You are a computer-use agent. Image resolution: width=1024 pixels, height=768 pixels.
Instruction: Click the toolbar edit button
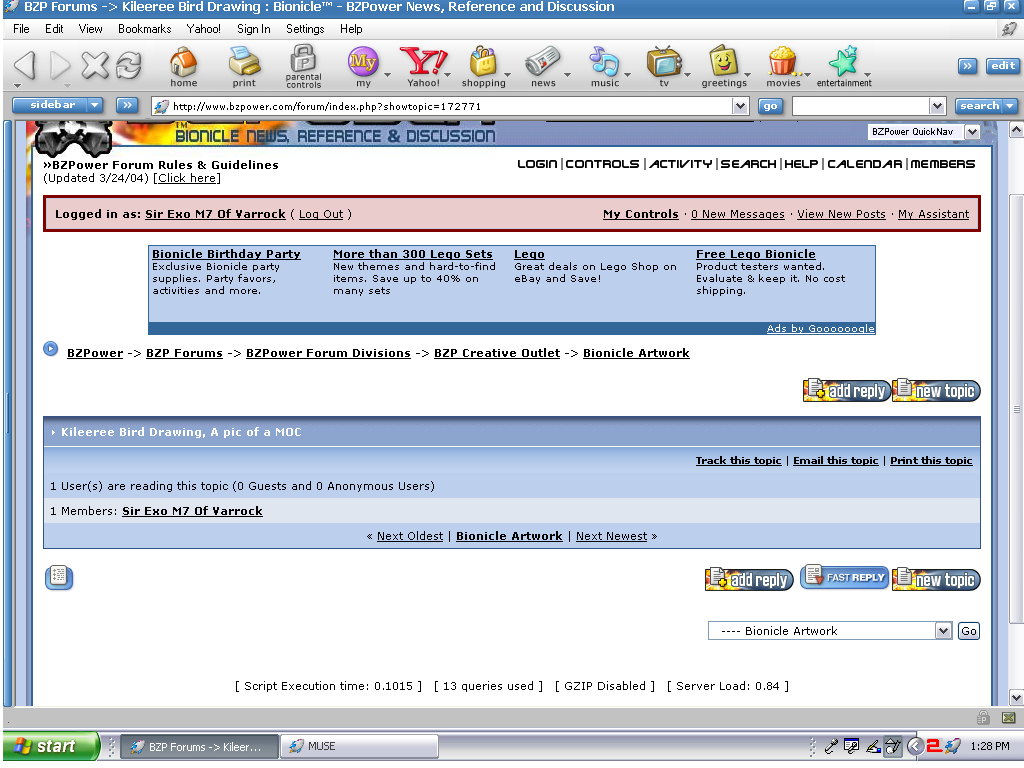(x=1002, y=66)
